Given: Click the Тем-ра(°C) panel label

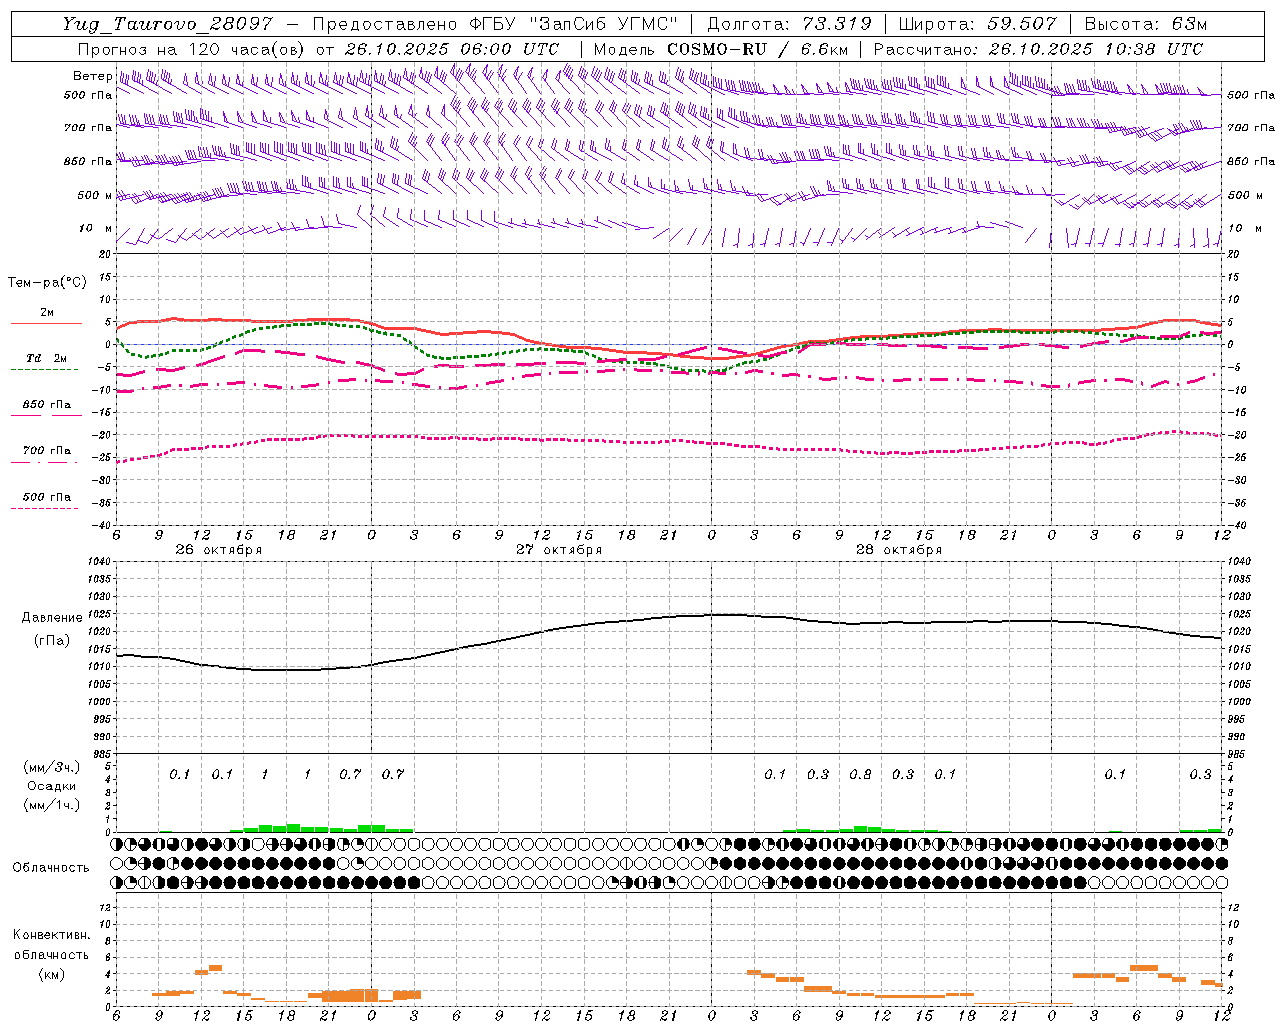Looking at the screenshot, I should (x=47, y=283).
